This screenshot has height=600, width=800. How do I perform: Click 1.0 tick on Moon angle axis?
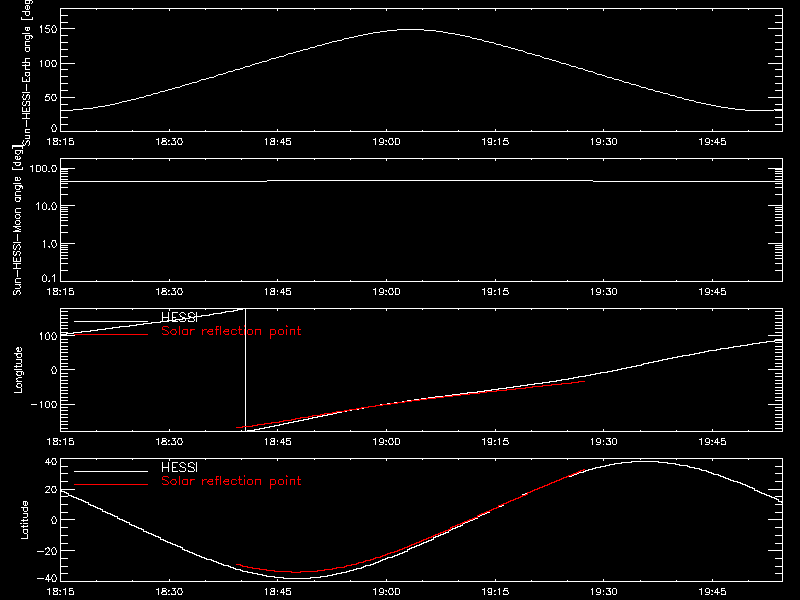tap(49, 244)
